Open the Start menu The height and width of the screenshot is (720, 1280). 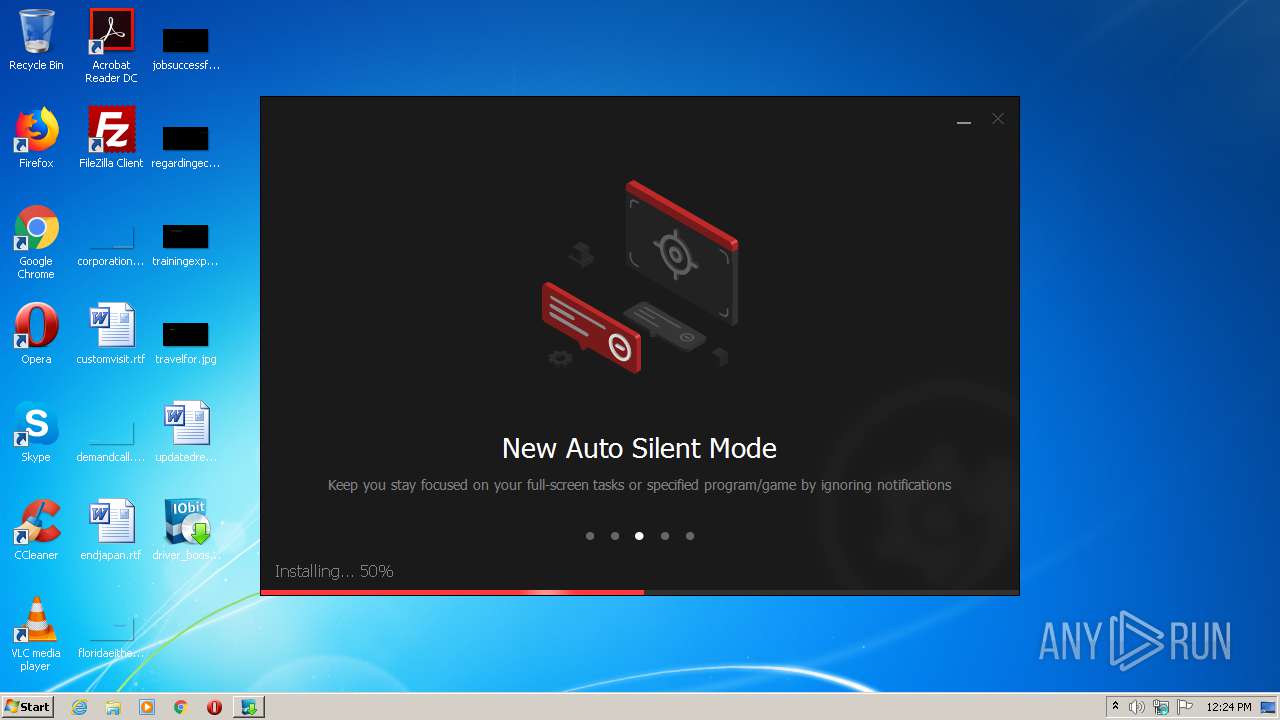(x=28, y=707)
